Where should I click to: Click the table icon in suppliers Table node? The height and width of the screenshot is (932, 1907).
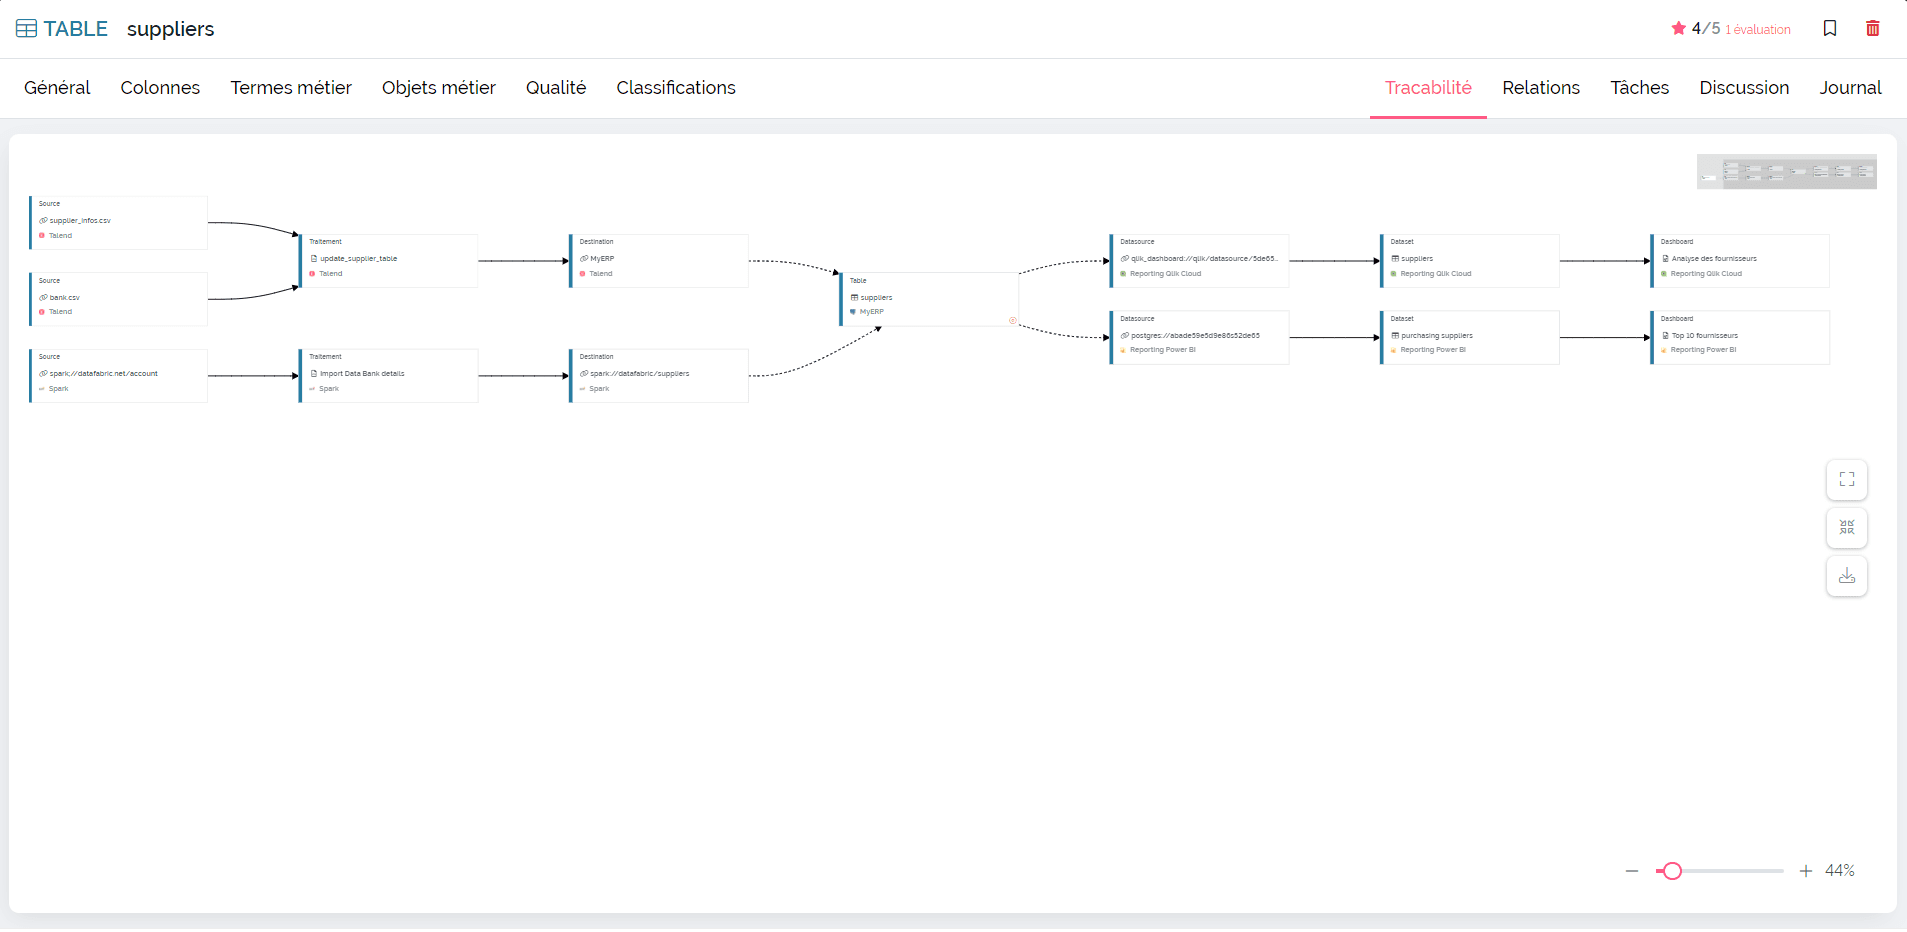pyautogui.click(x=854, y=298)
